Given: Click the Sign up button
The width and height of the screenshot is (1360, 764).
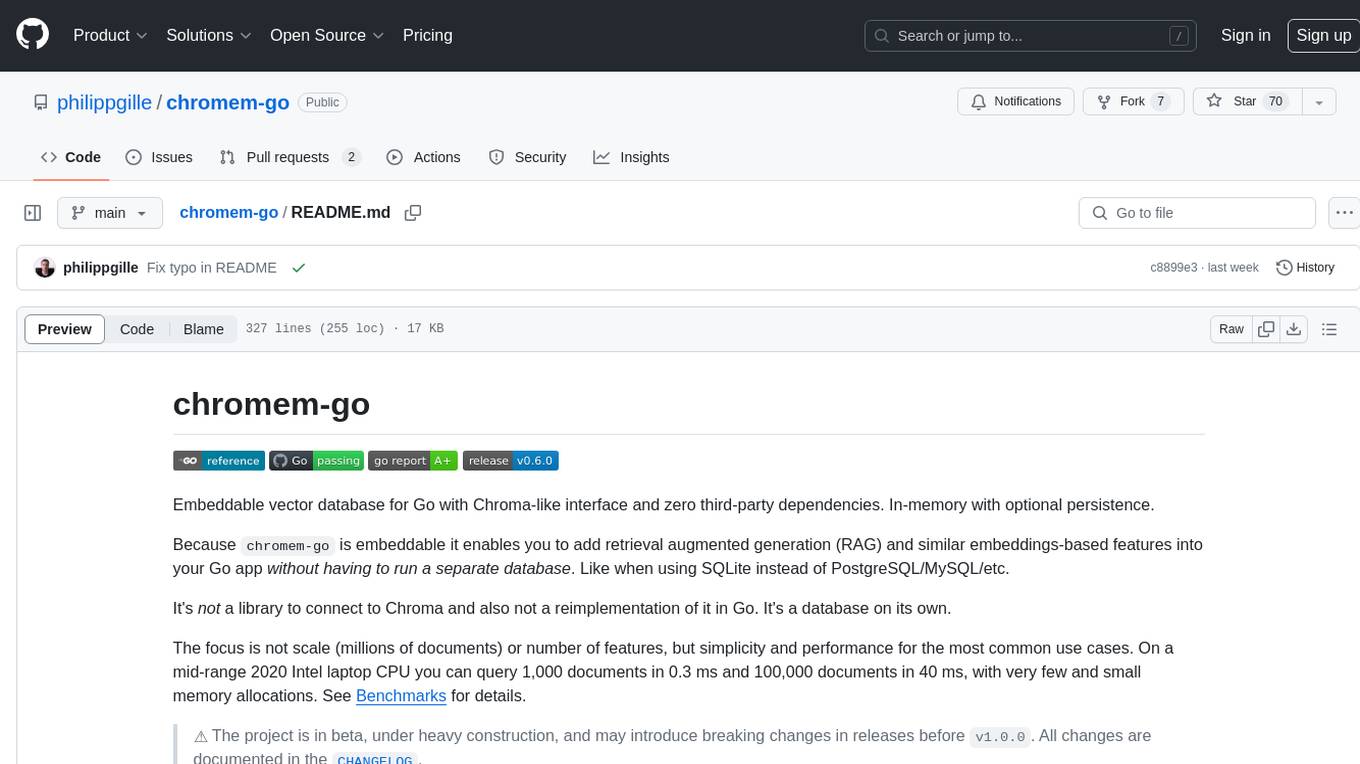Looking at the screenshot, I should tap(1323, 35).
